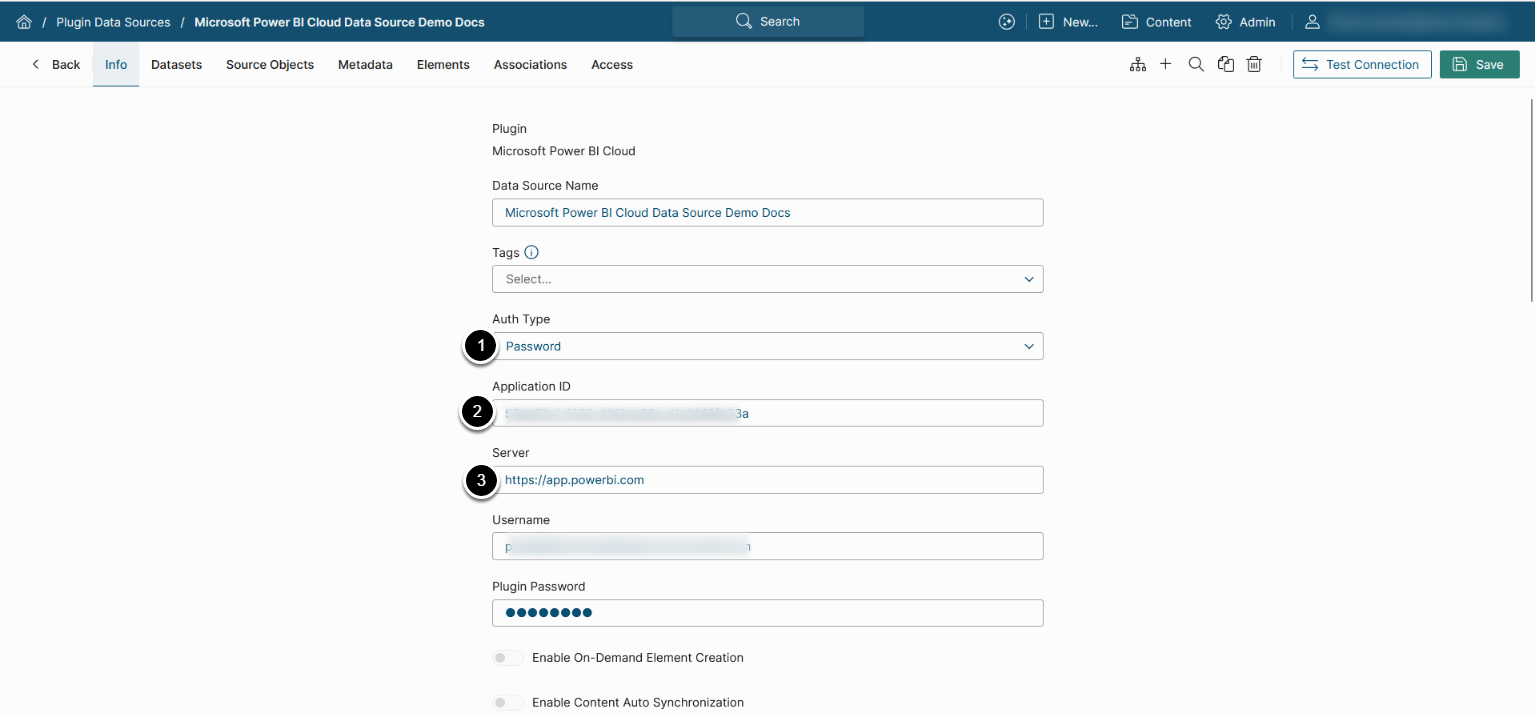Click the hierarchy diagram icon
This screenshot has width=1535, height=717.
(x=1137, y=65)
